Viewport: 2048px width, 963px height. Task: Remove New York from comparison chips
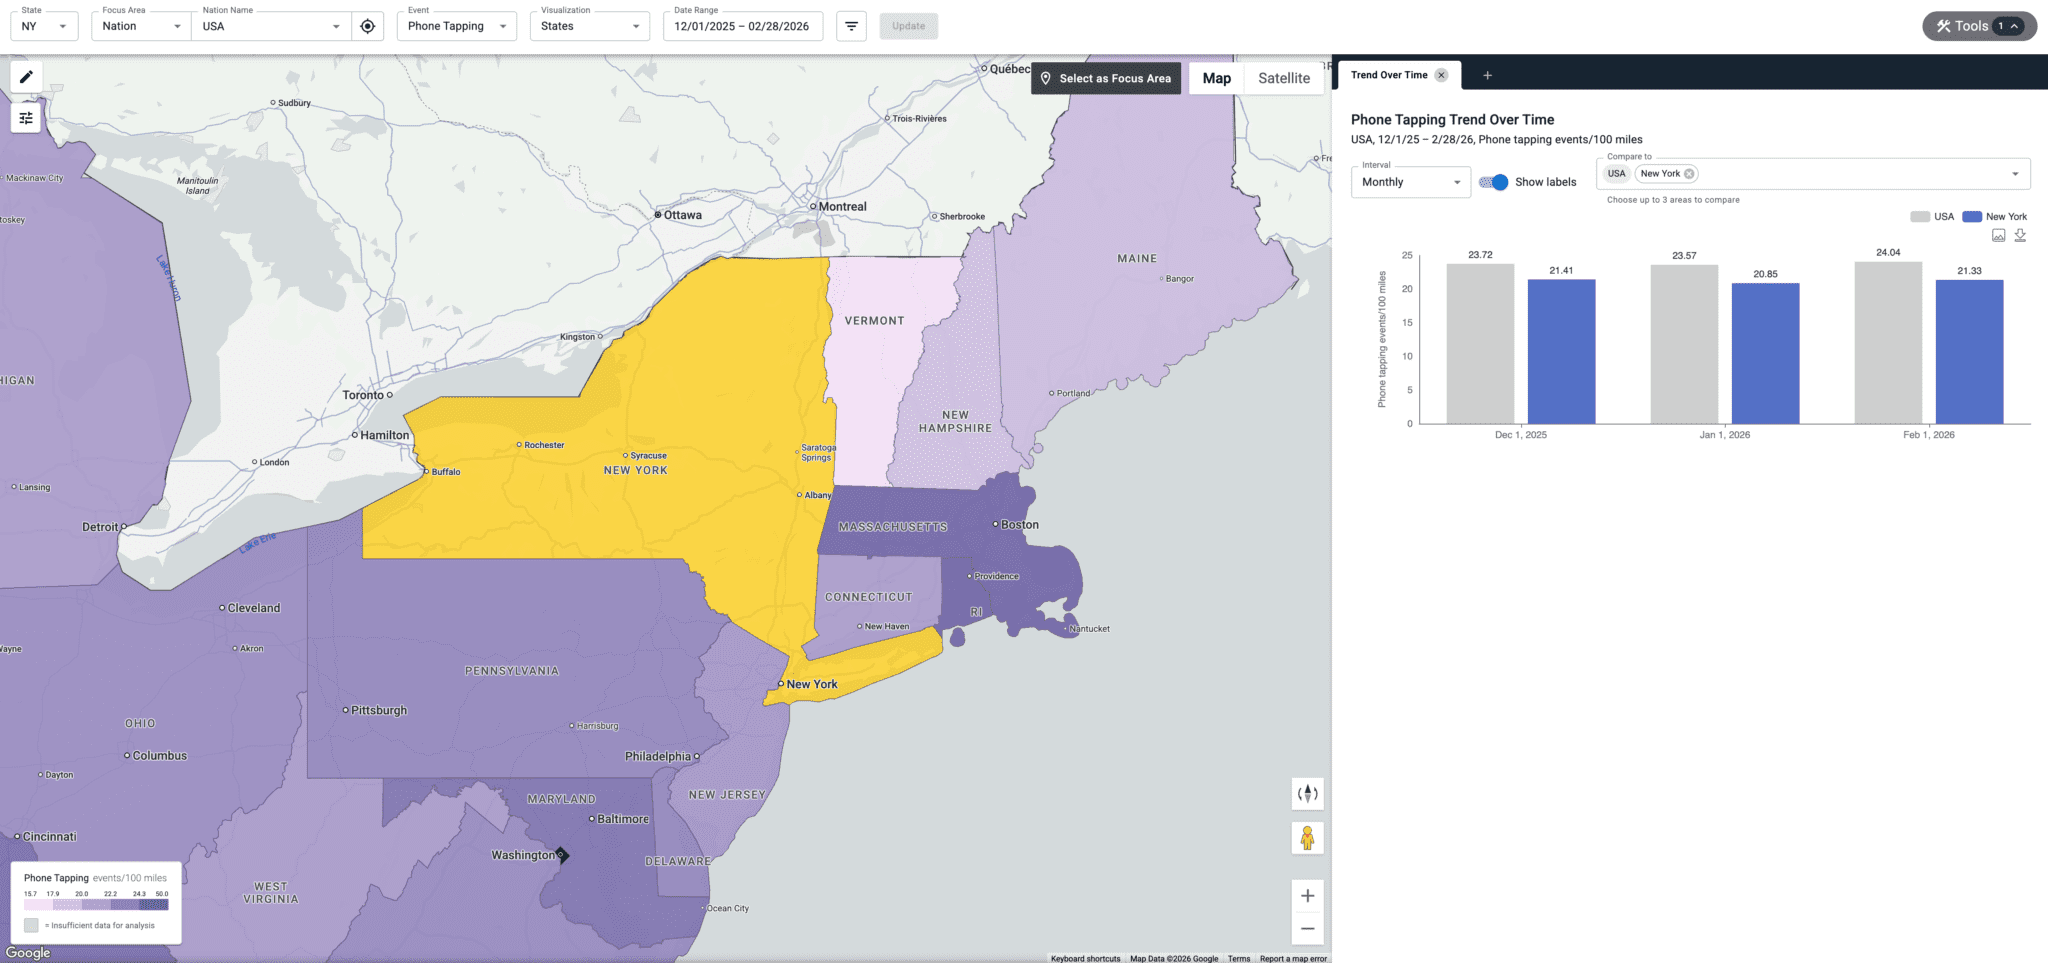(1689, 174)
